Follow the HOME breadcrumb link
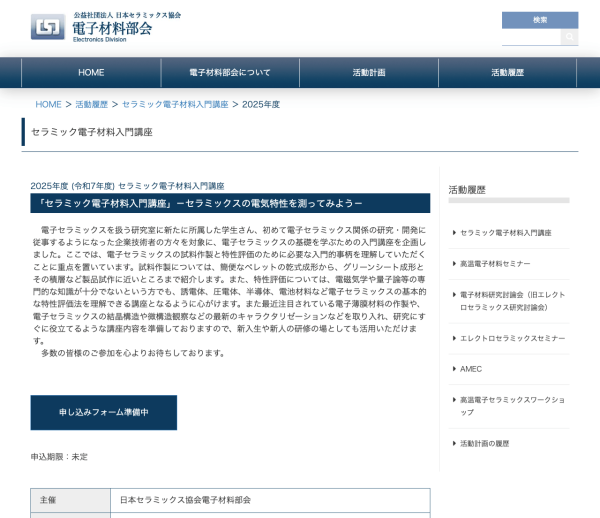The image size is (600, 518). (48, 104)
